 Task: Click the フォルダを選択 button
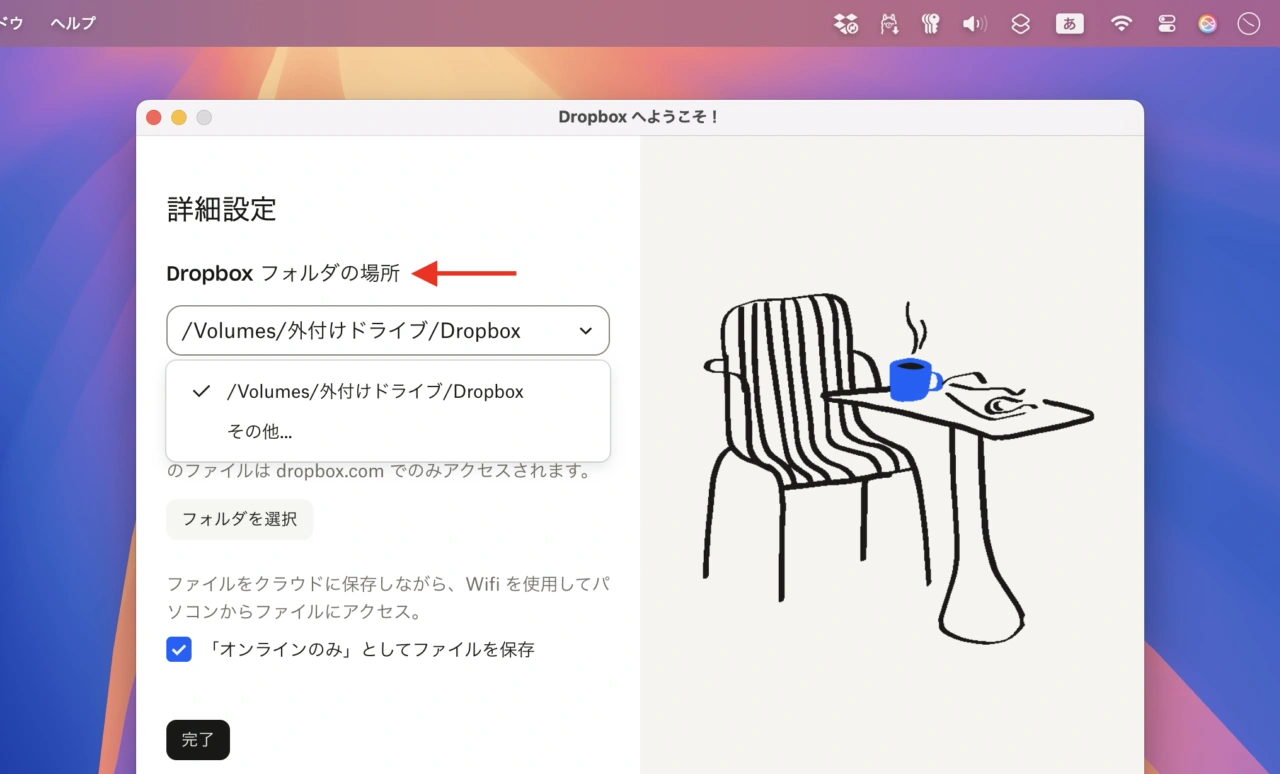239,520
